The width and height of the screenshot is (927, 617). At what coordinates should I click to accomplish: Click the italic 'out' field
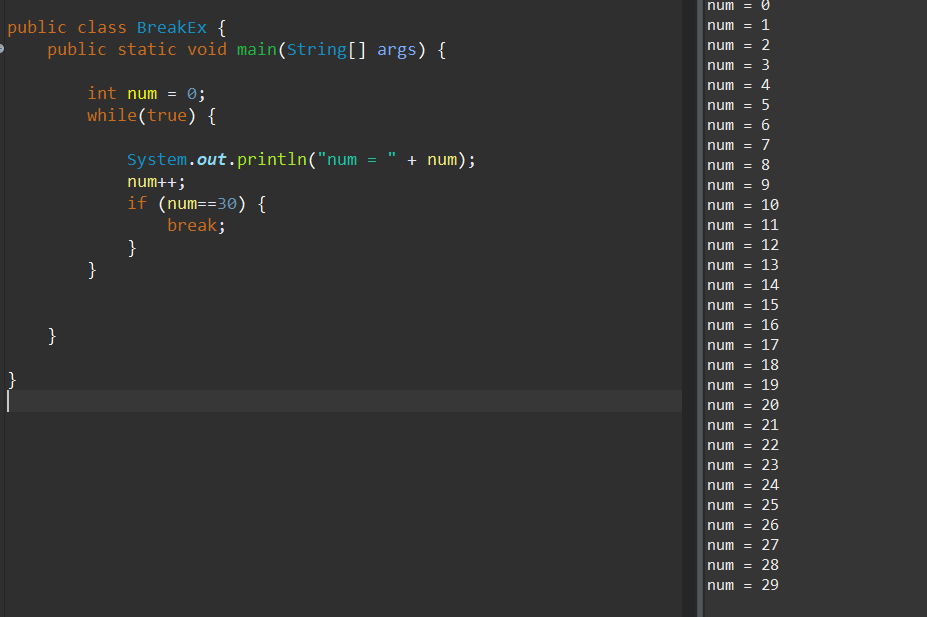(212, 160)
